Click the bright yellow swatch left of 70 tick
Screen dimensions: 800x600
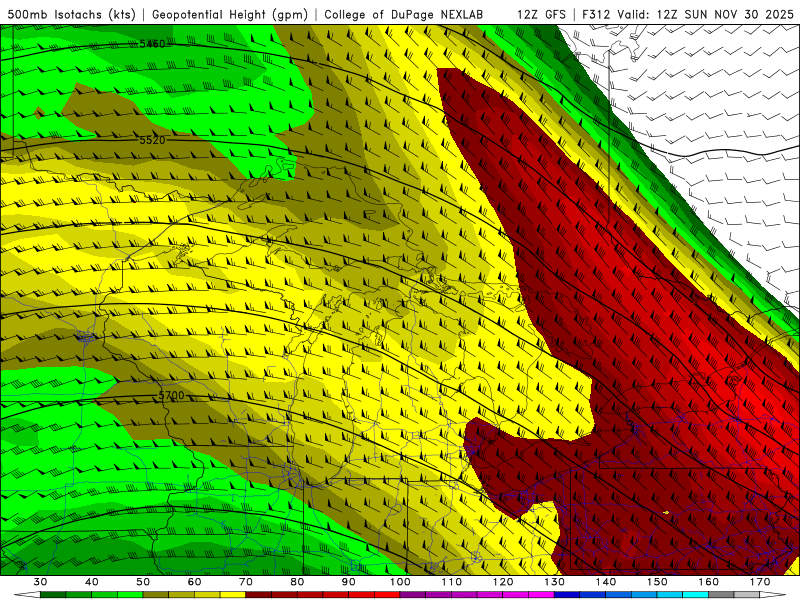click(233, 595)
